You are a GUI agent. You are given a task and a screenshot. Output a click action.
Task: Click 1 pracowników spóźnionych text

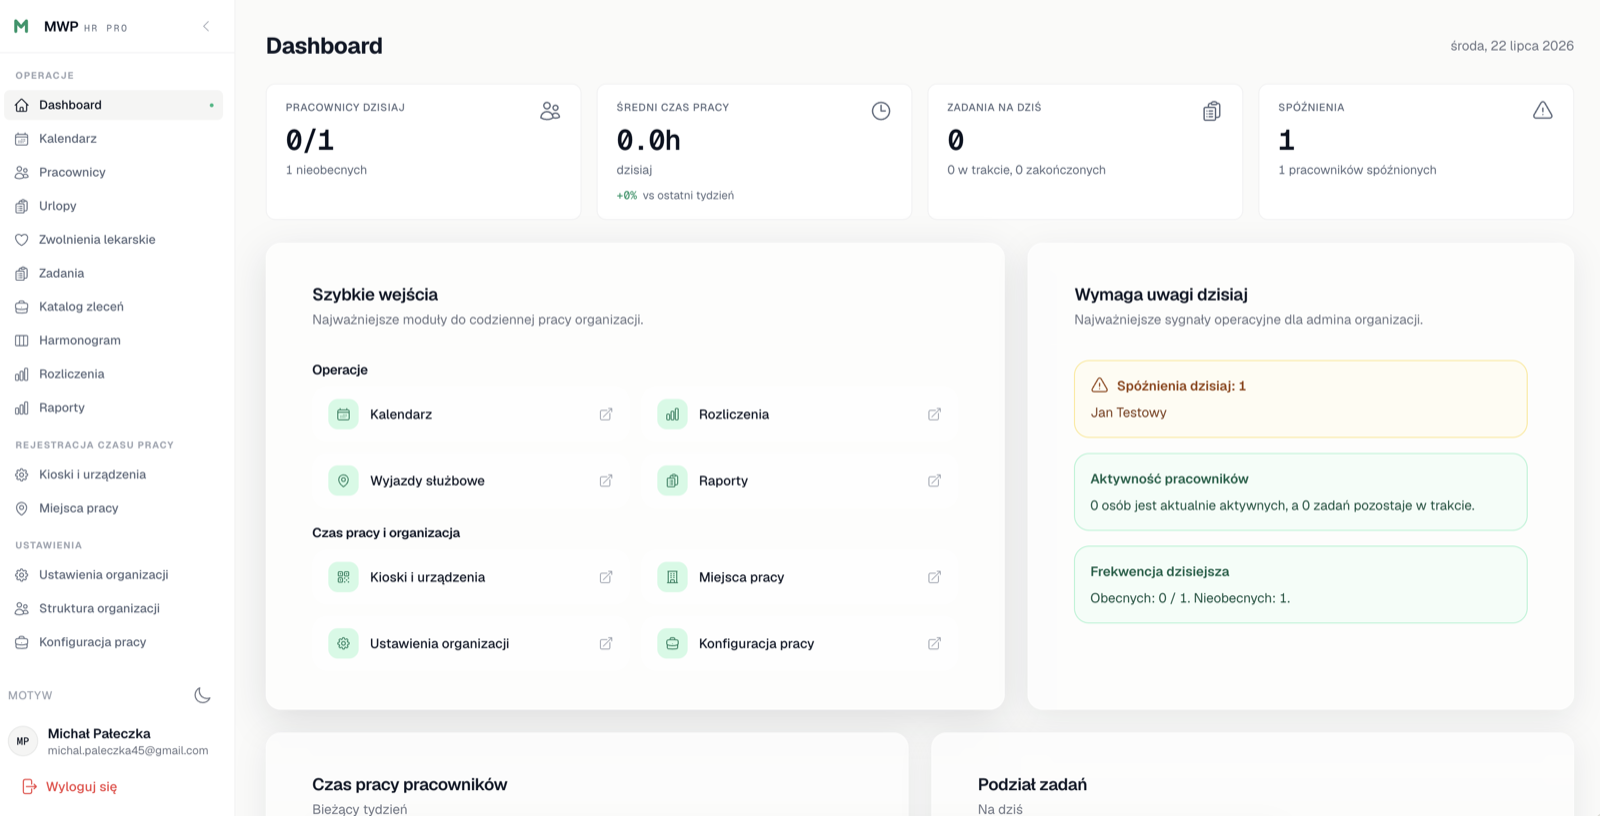tap(1357, 170)
